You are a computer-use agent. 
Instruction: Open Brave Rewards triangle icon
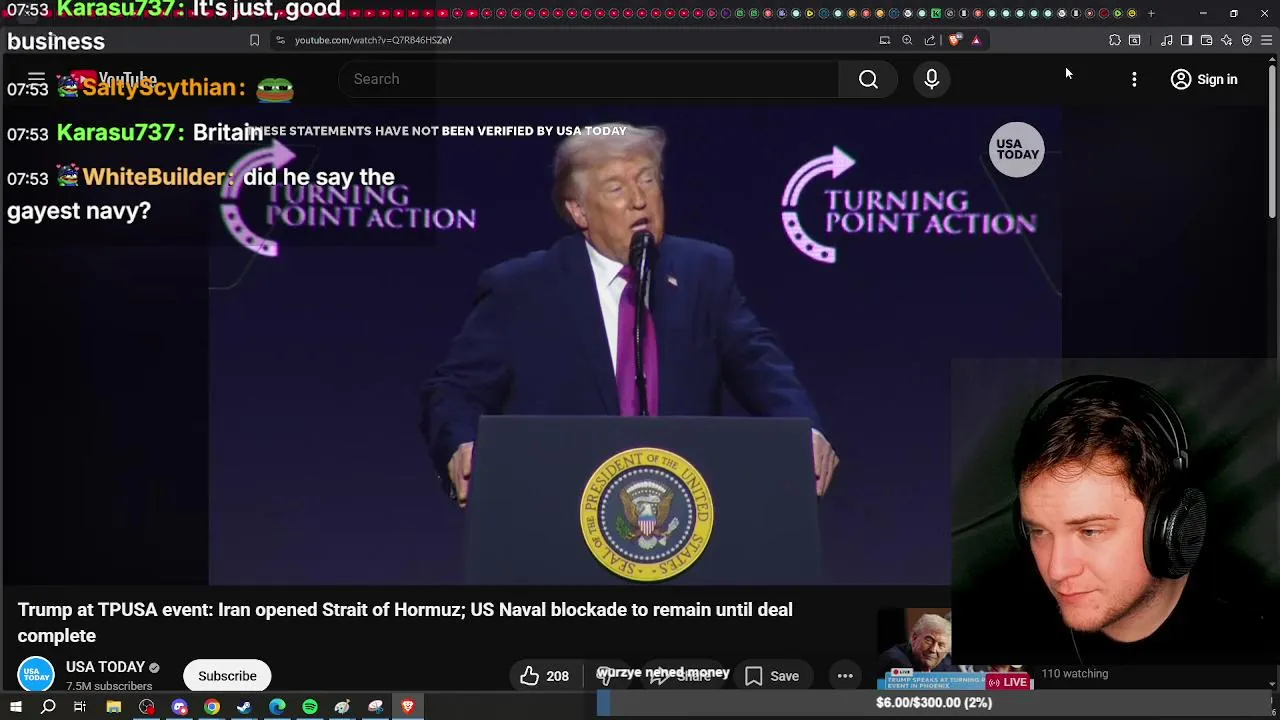point(976,40)
